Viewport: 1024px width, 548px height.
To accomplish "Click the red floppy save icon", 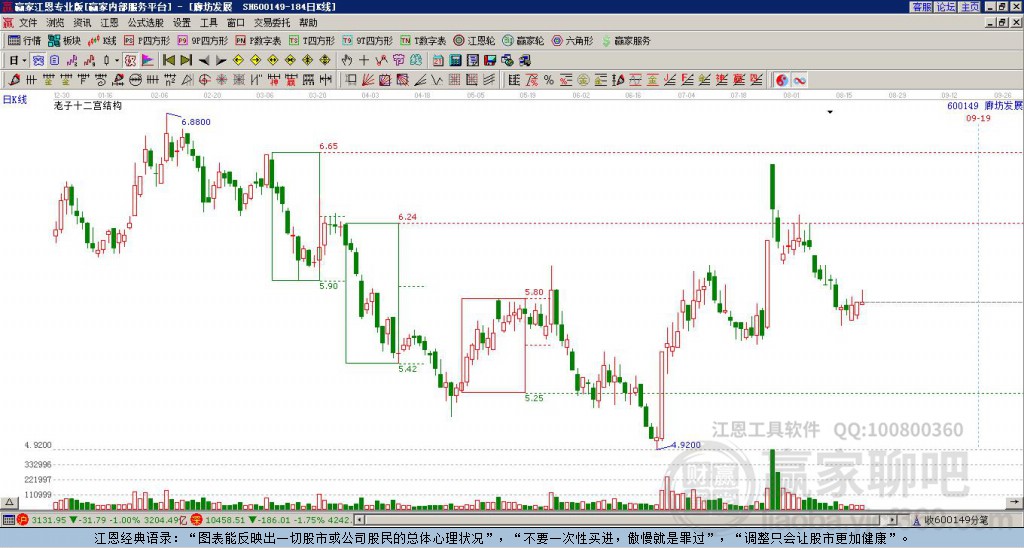I will tap(490, 61).
